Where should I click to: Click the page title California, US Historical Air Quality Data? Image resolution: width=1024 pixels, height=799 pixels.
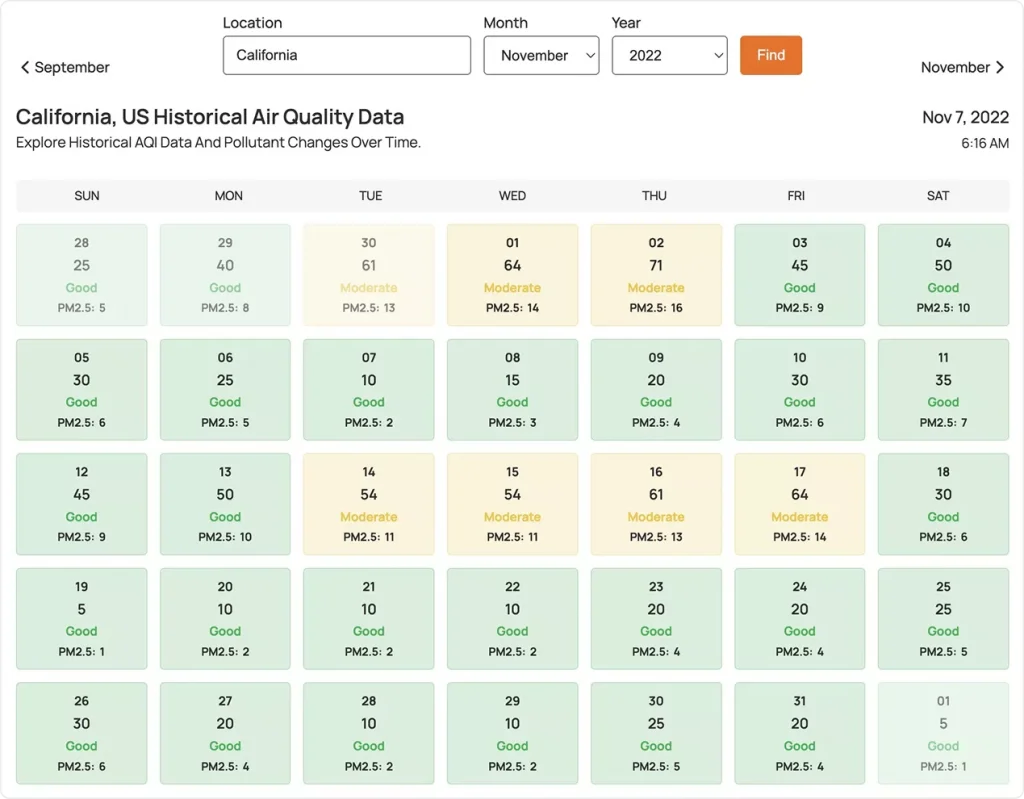209,117
